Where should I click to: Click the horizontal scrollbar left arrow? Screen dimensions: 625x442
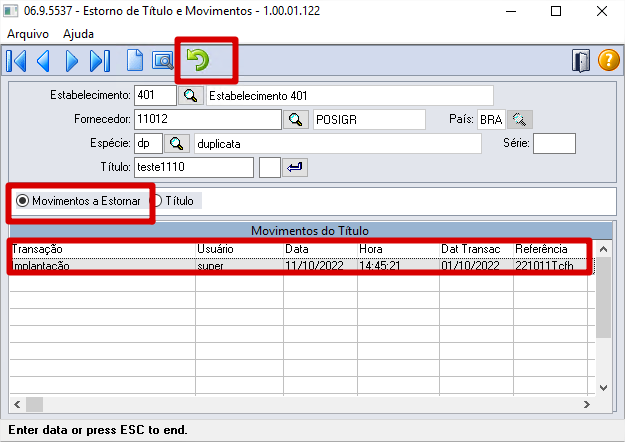pos(17,405)
